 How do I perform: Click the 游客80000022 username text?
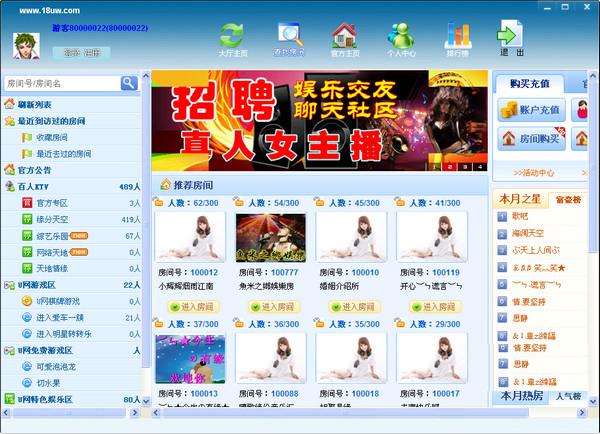click(x=100, y=28)
